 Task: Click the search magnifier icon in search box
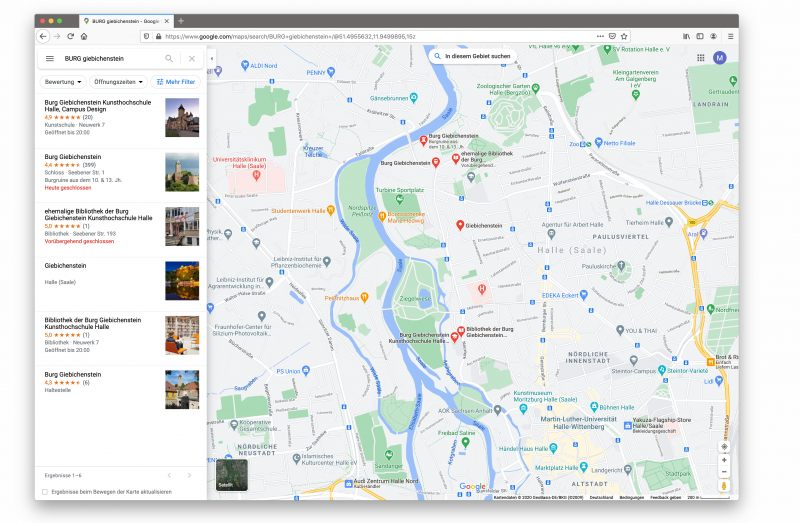pos(169,59)
